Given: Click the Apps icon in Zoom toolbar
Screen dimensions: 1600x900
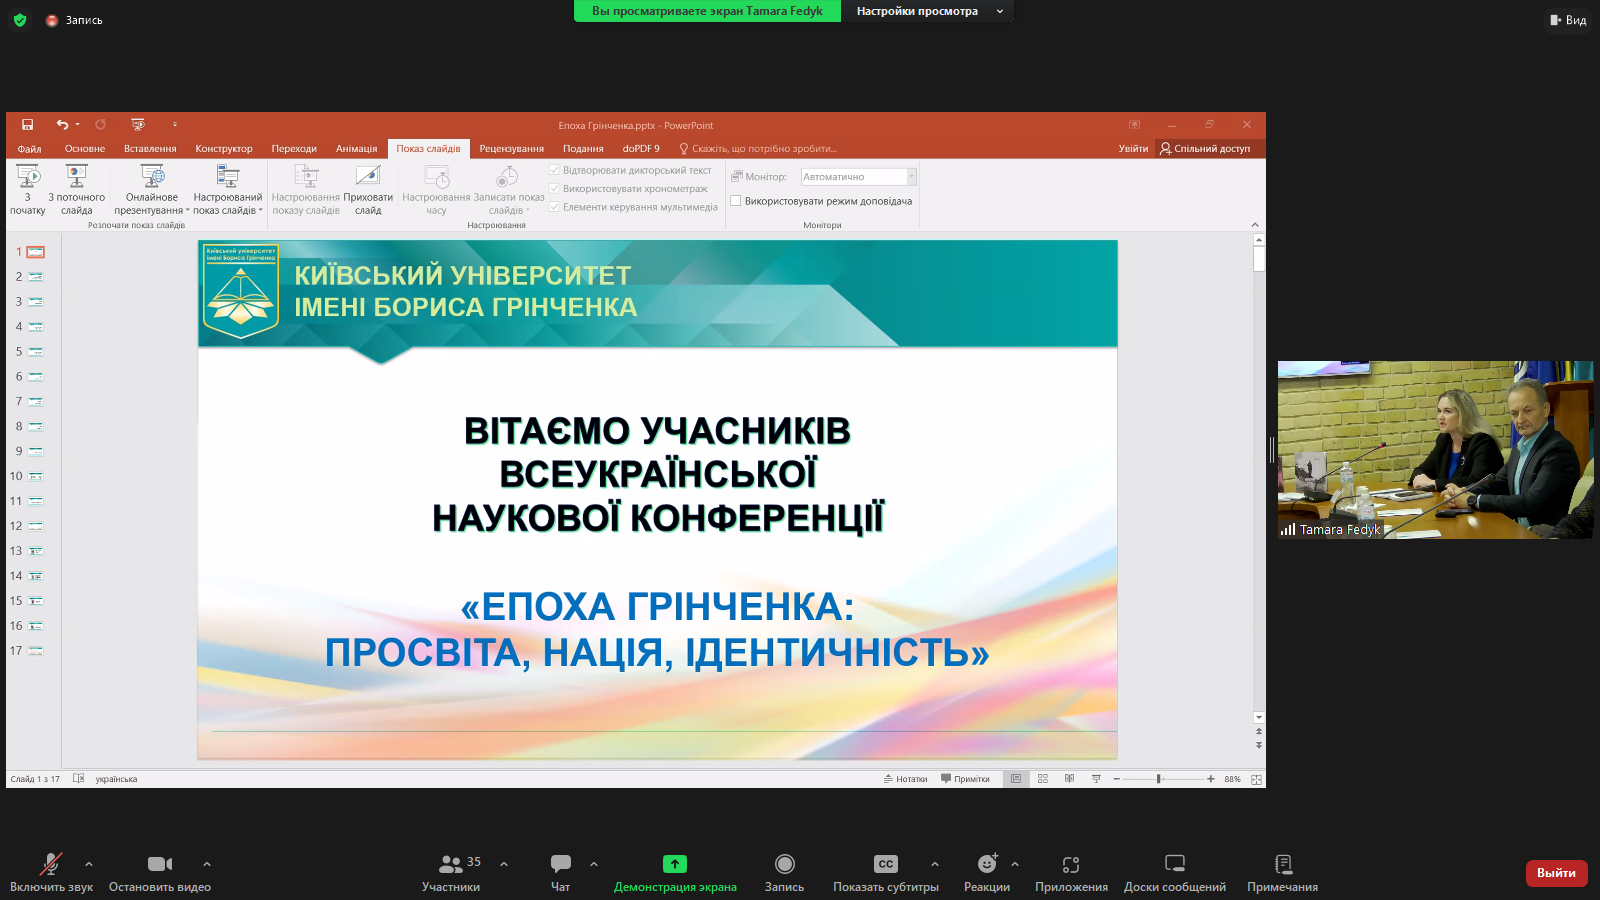Looking at the screenshot, I should tap(1071, 864).
